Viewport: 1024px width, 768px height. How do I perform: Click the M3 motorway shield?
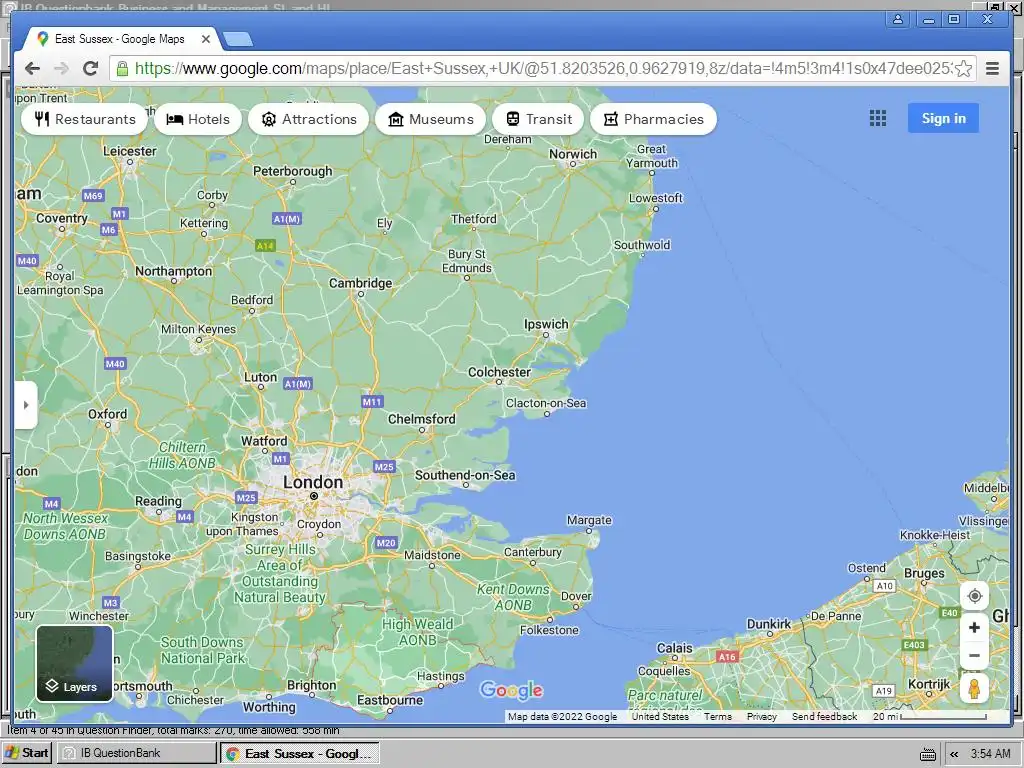[110, 602]
